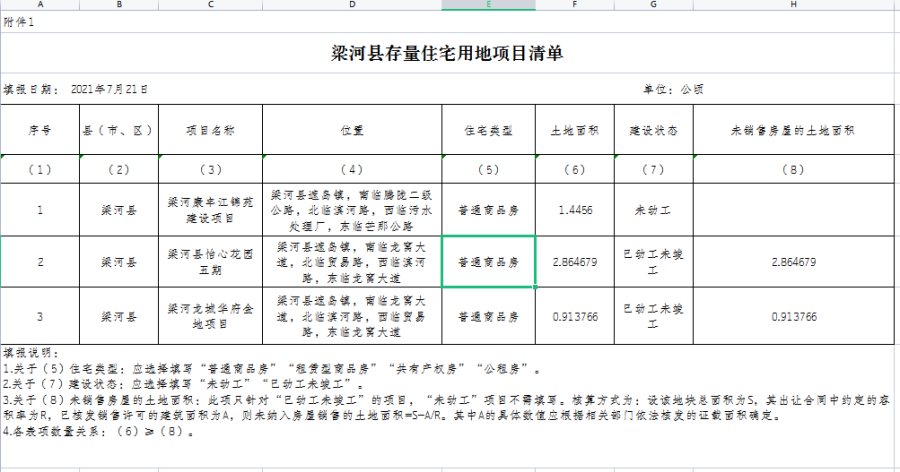Click 已动工未竣工 in row 3
Image resolution: width=900 pixels, height=472 pixels.
click(654, 316)
